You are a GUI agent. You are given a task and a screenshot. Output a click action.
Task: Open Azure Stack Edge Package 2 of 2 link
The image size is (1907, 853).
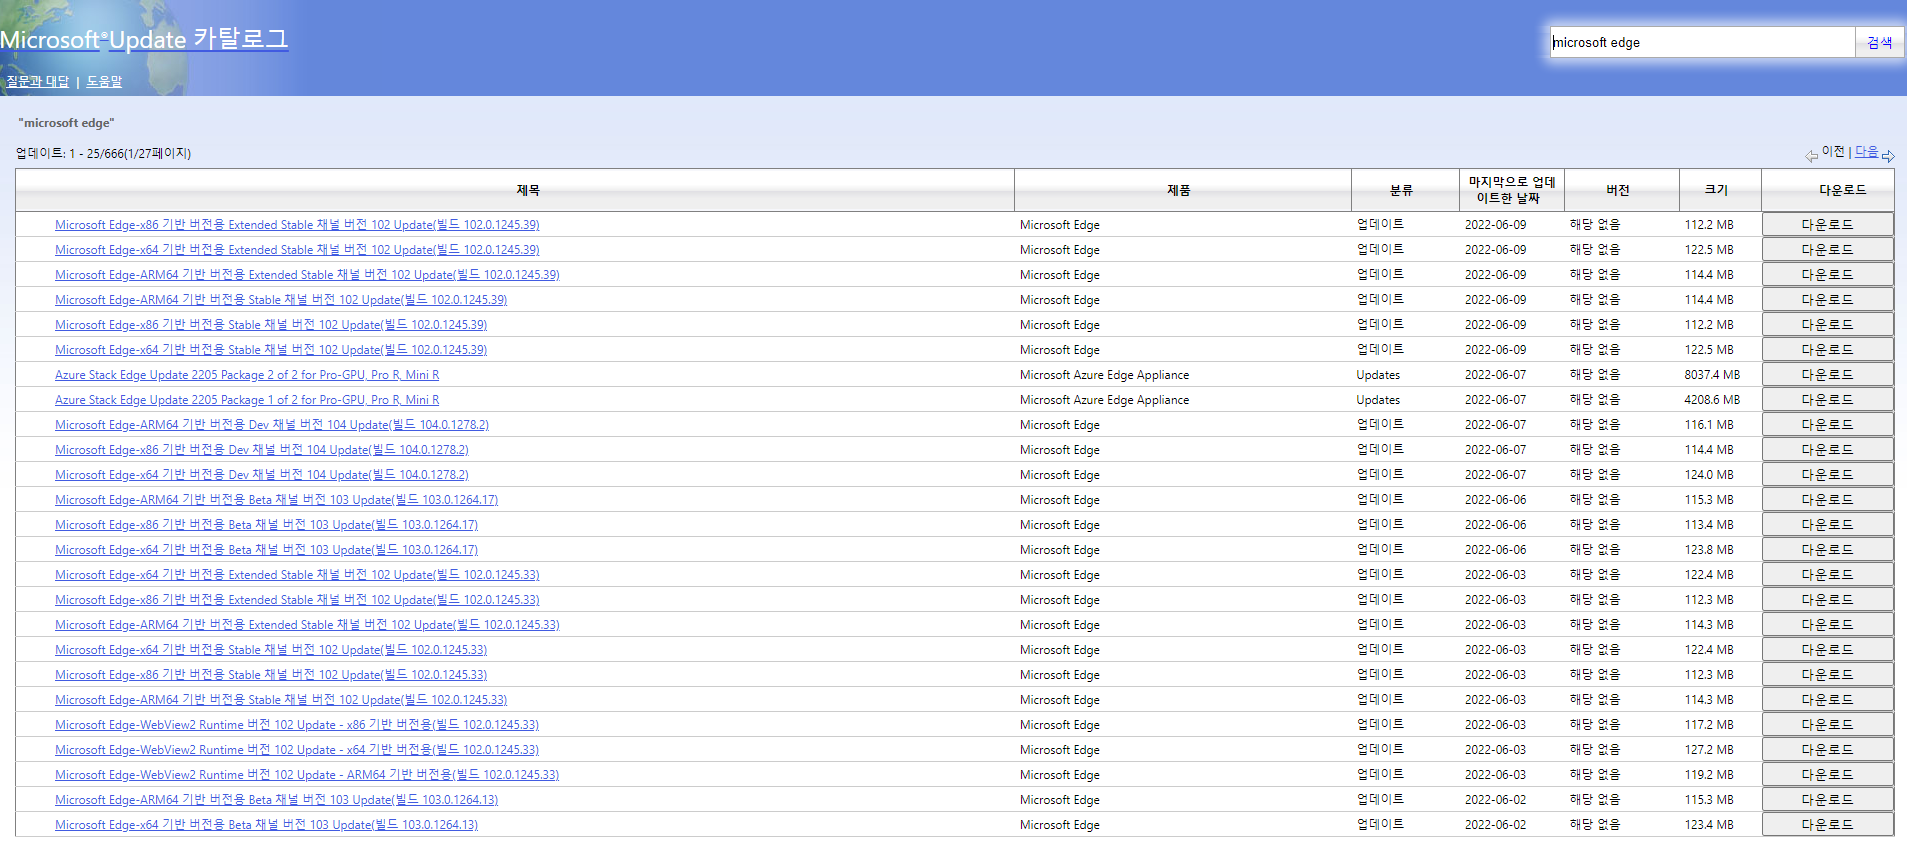pos(247,375)
